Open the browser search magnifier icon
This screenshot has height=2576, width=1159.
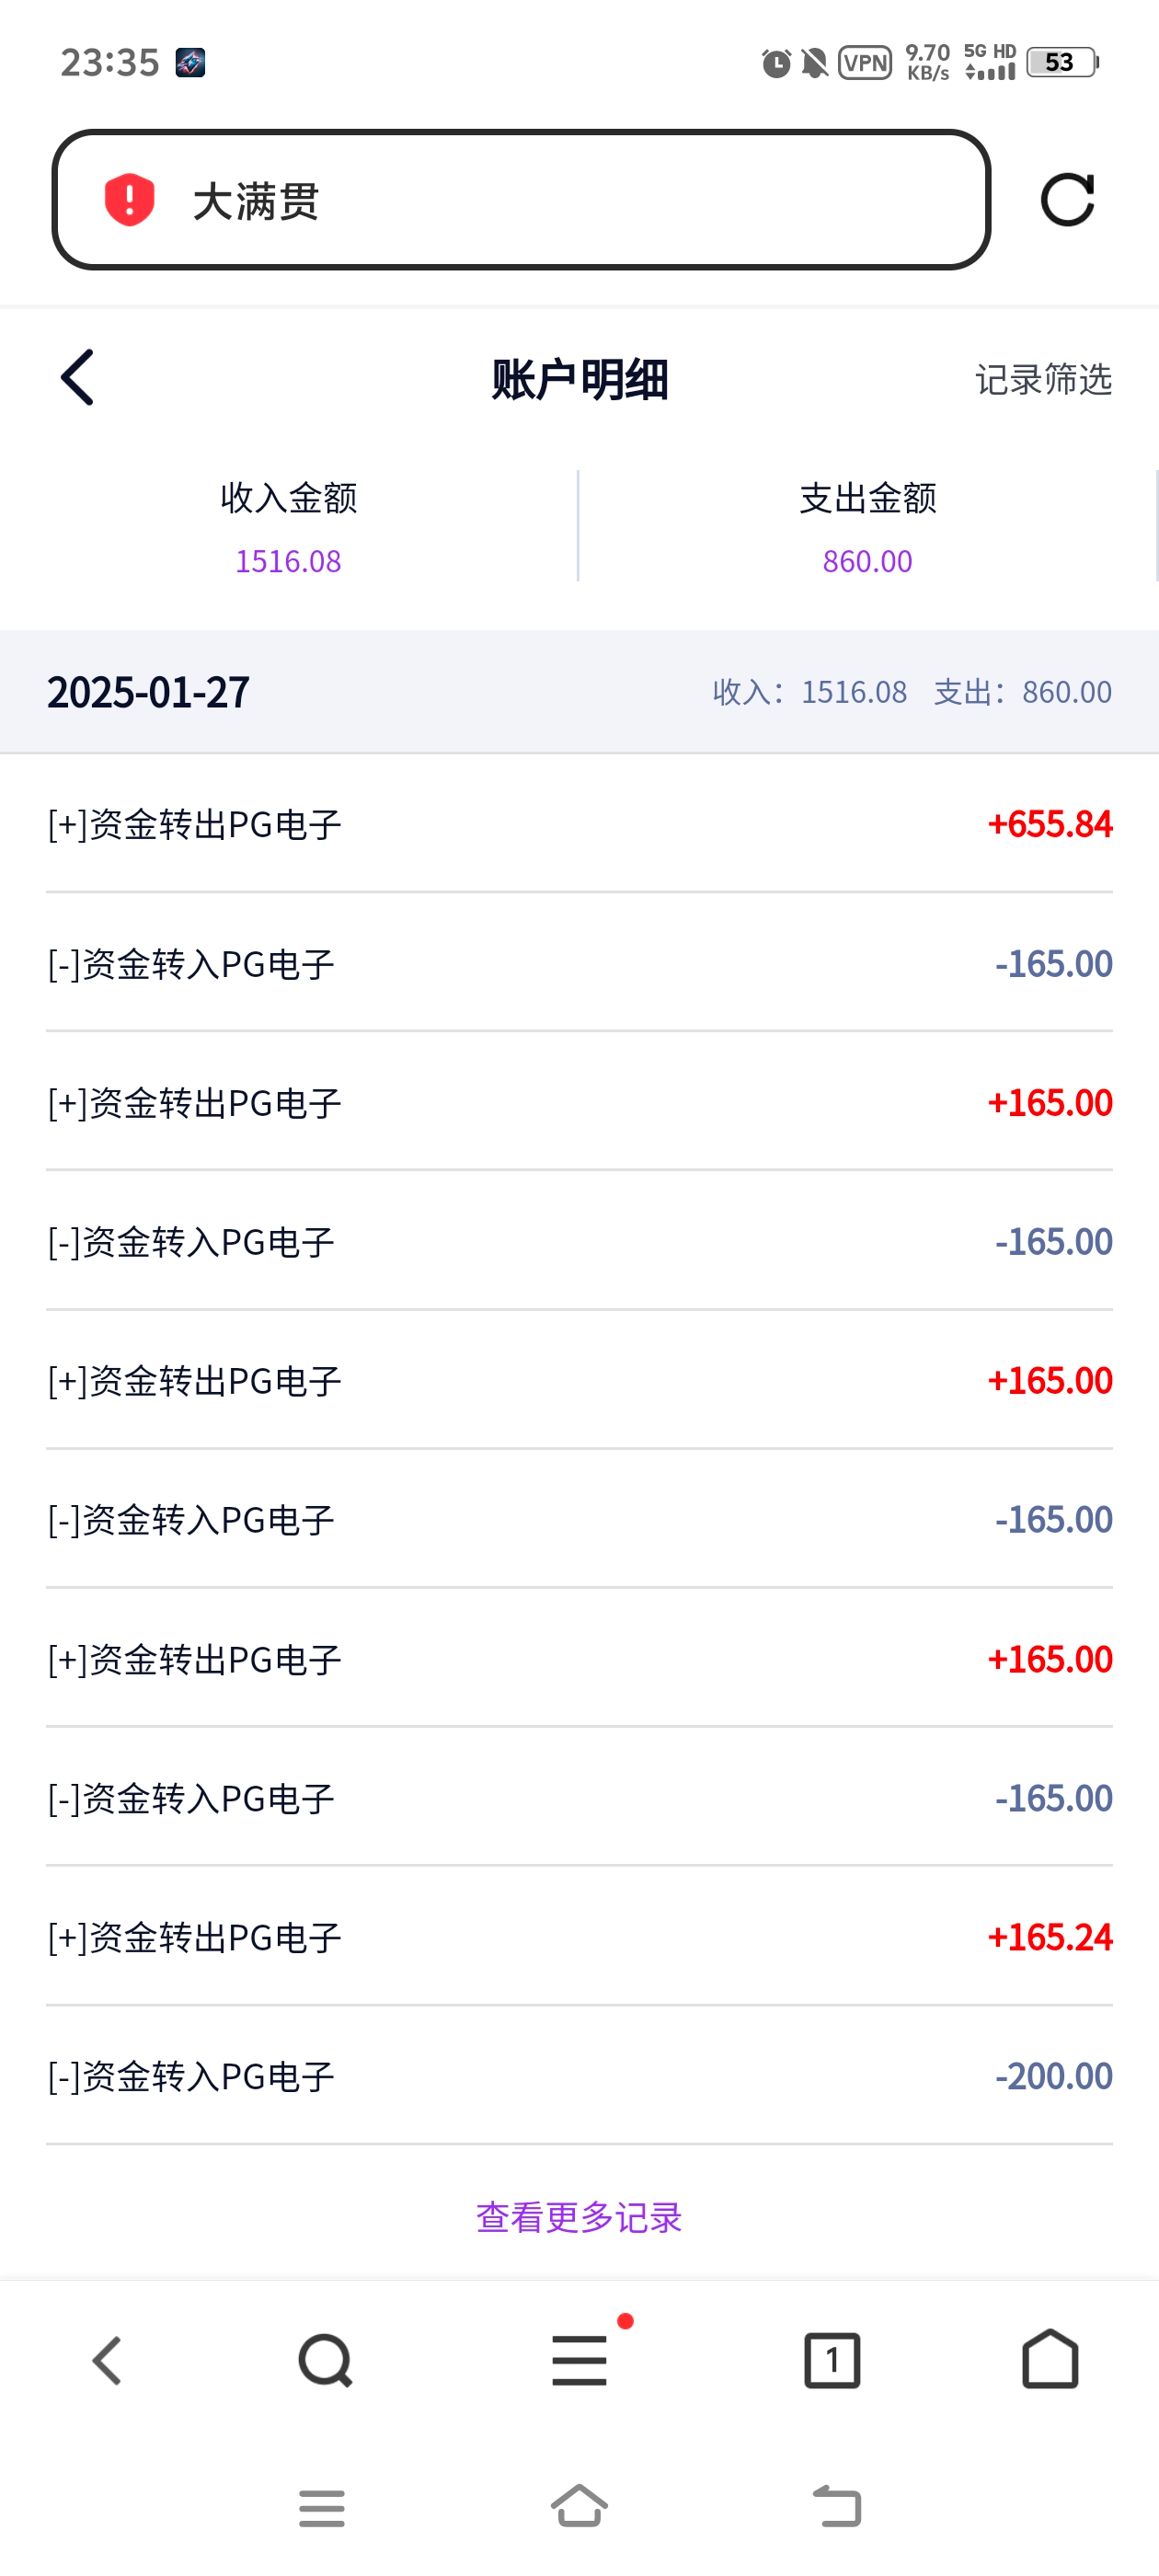[x=325, y=2360]
